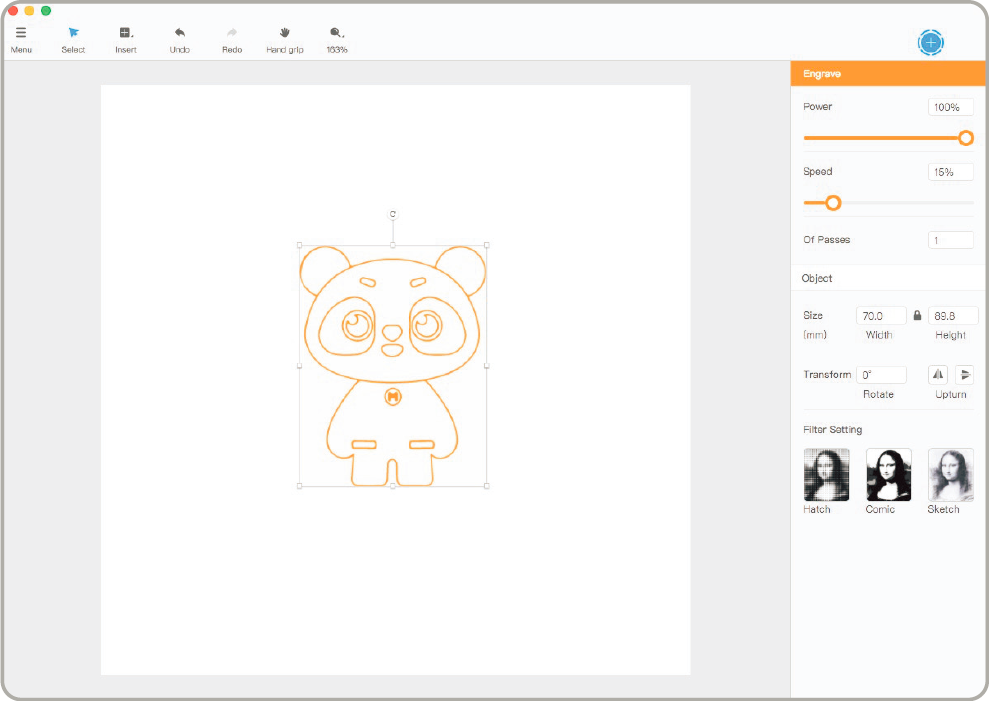Screen dimensions: 989x701
Task: Click the Speed slider handle
Action: pyautogui.click(x=833, y=203)
